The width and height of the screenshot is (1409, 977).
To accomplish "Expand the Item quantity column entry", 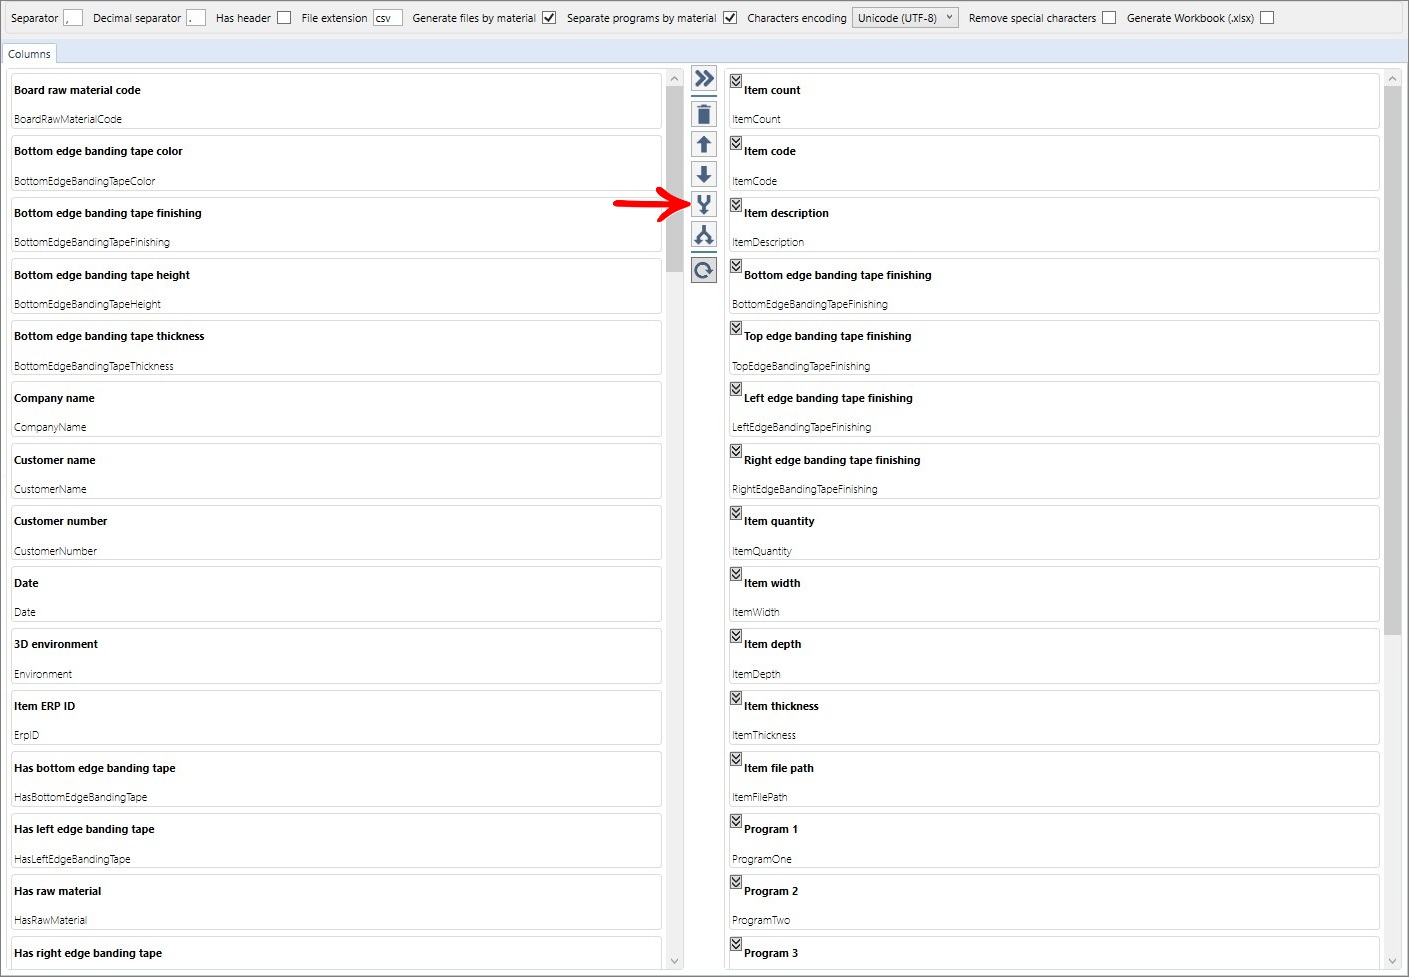I will tap(736, 513).
